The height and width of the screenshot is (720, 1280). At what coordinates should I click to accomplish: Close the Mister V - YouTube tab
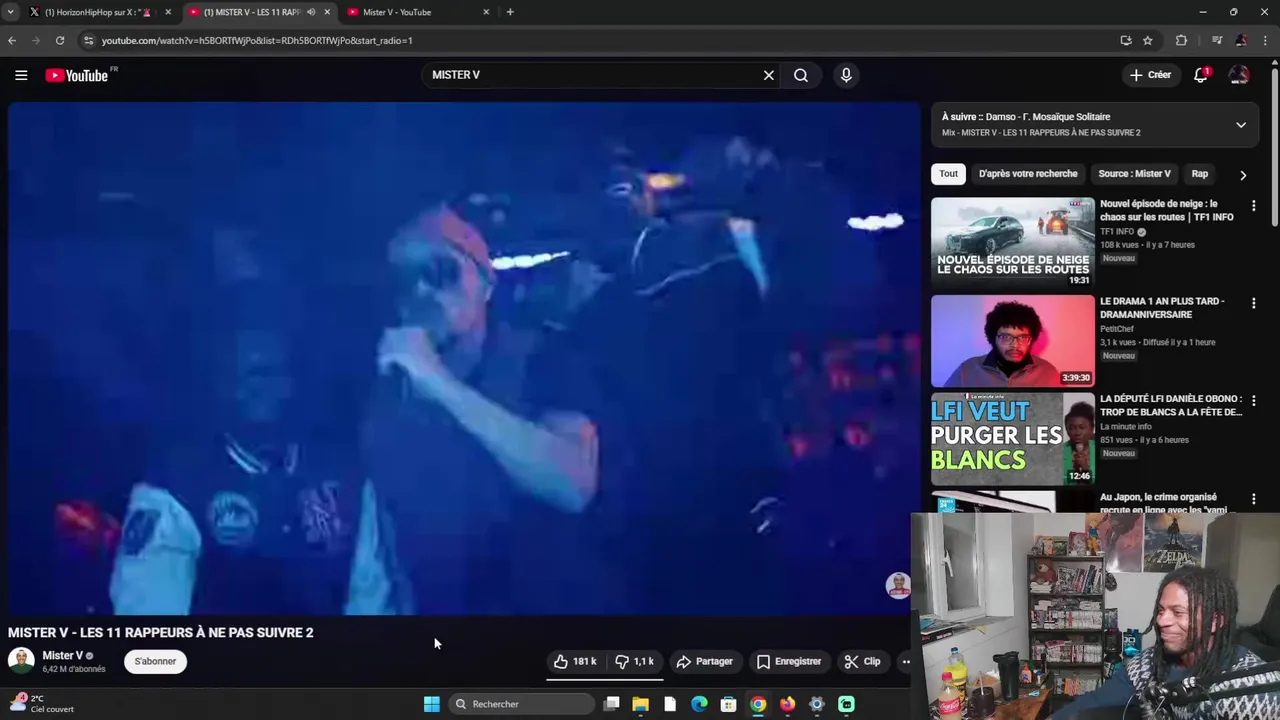point(486,12)
